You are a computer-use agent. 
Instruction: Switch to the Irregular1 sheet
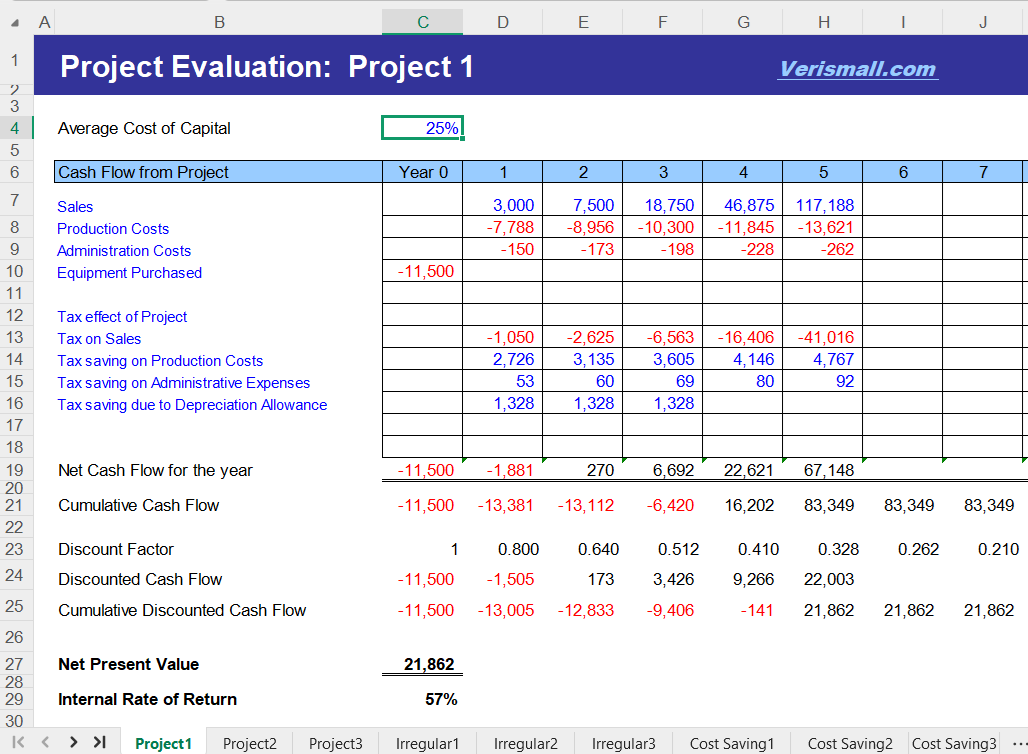pyautogui.click(x=427, y=743)
